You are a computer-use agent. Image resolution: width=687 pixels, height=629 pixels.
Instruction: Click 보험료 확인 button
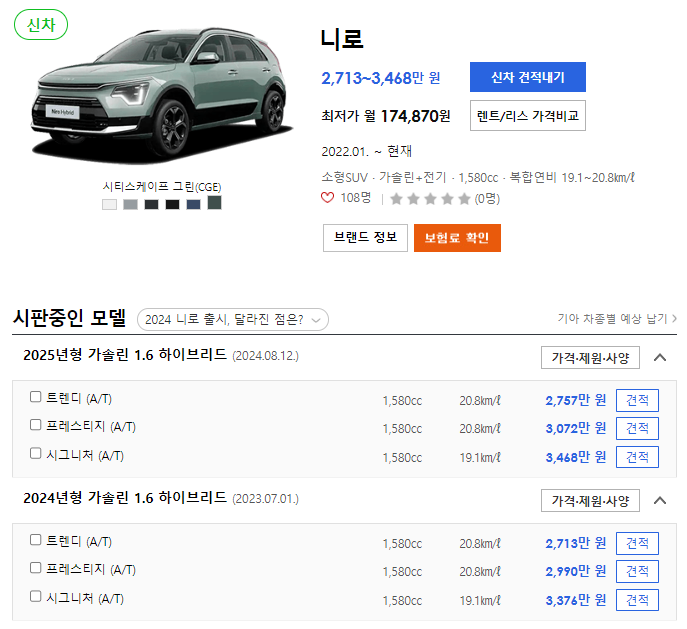[457, 238]
